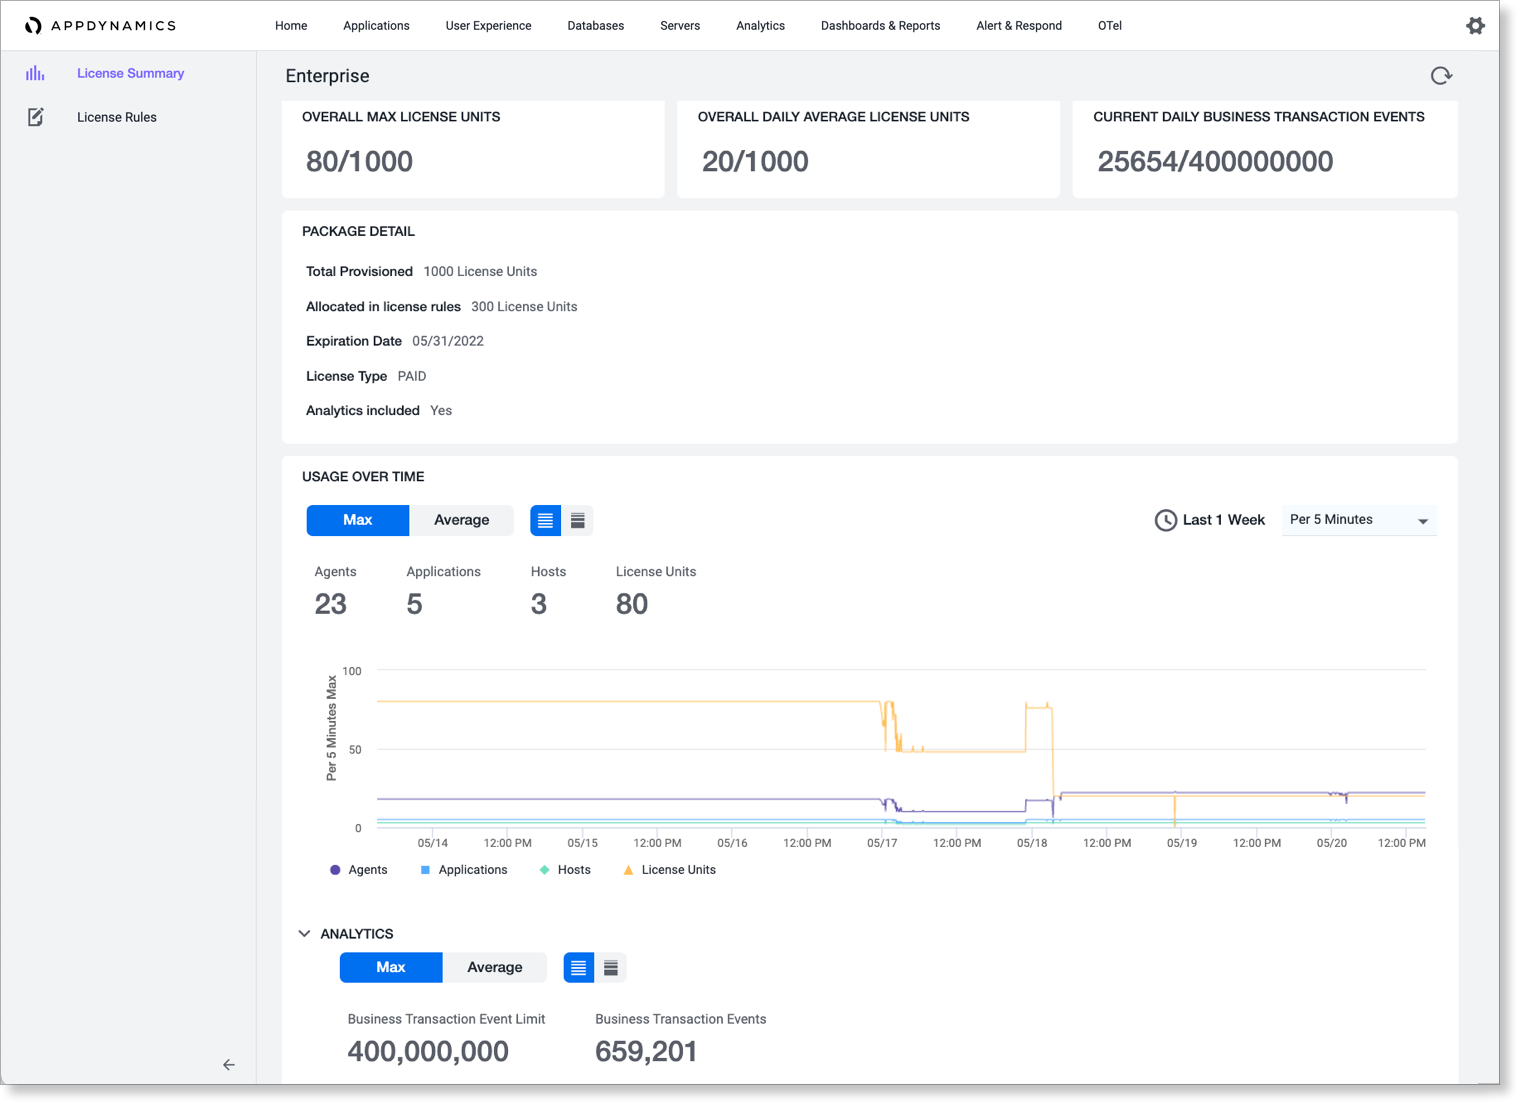Select Average in the Analytics section
Image resolution: width=1518 pixels, height=1103 pixels.
[495, 967]
